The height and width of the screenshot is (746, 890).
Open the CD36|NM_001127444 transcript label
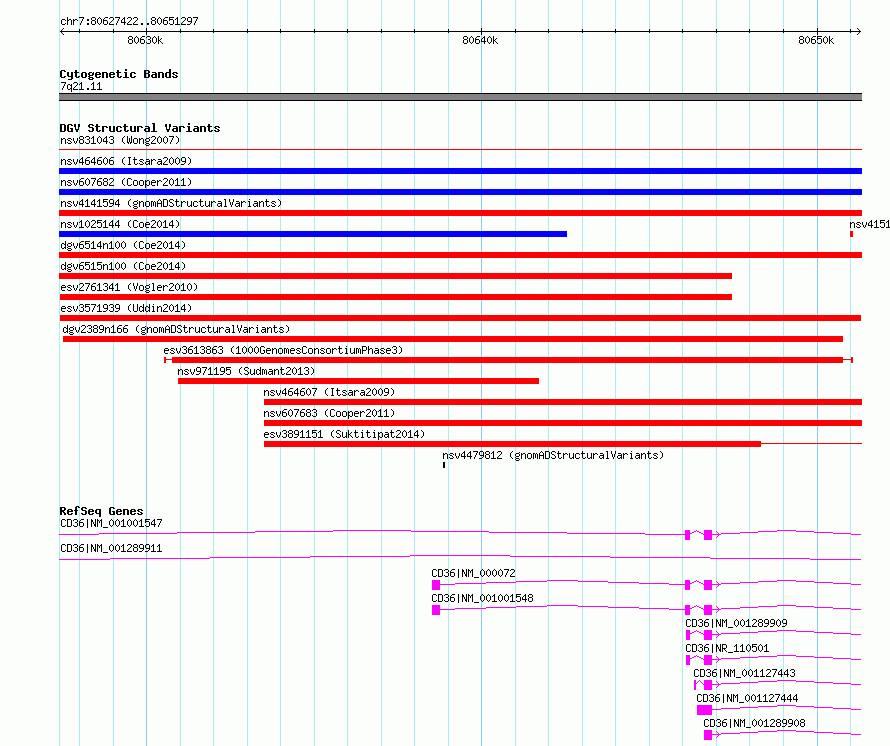click(747, 698)
